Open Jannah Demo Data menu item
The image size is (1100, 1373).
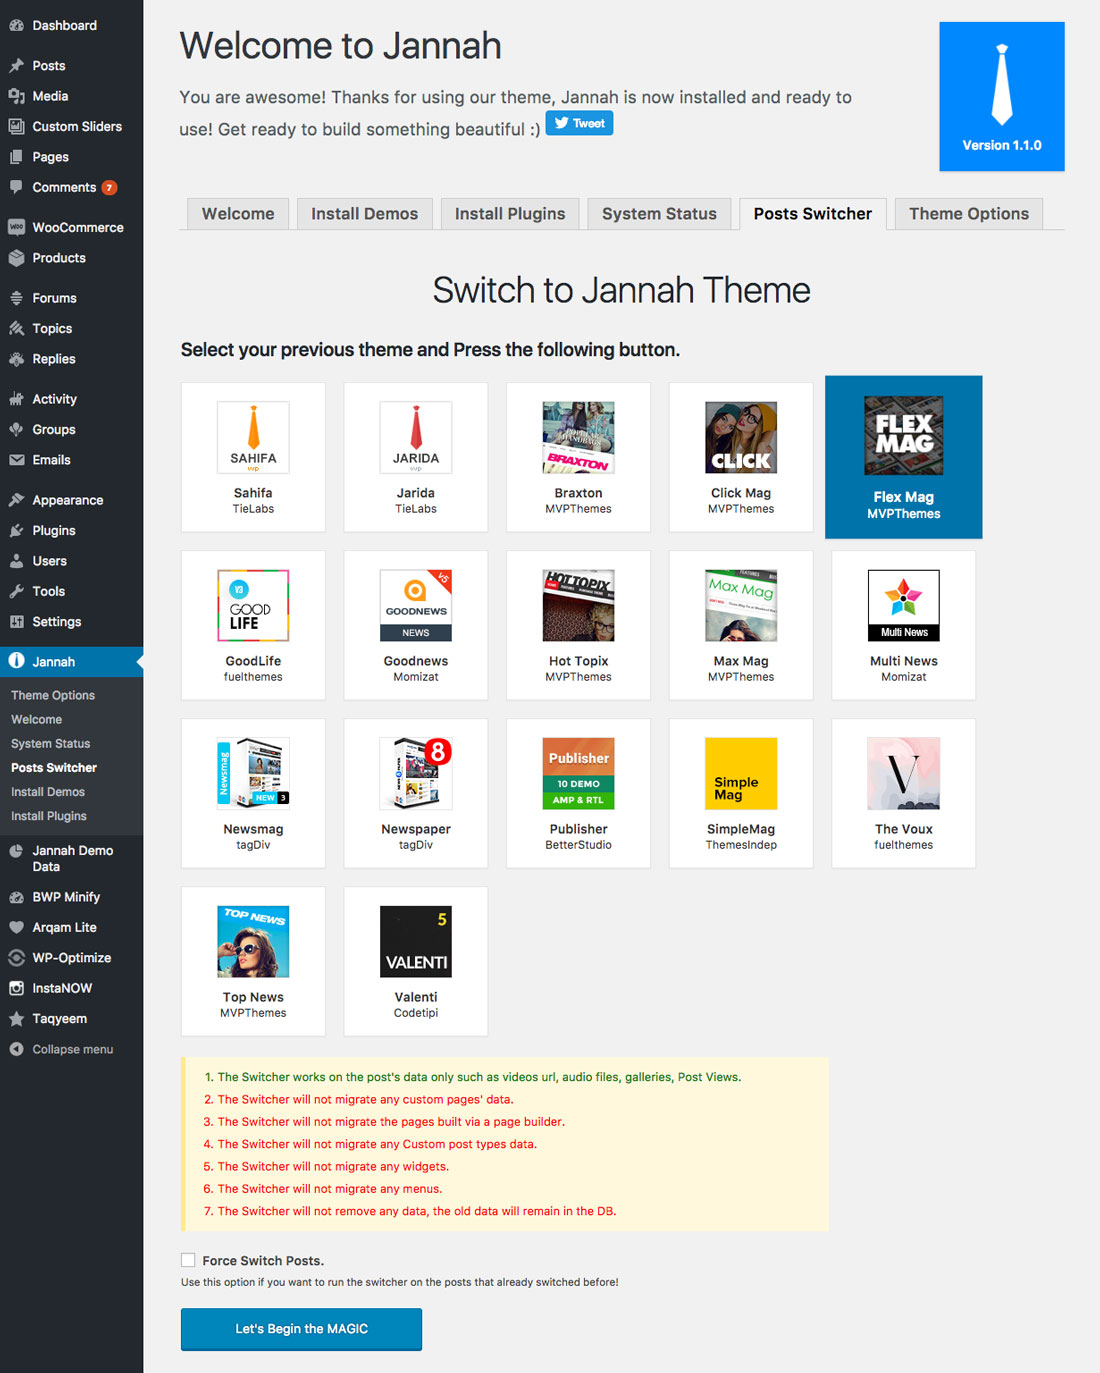[x=72, y=858]
